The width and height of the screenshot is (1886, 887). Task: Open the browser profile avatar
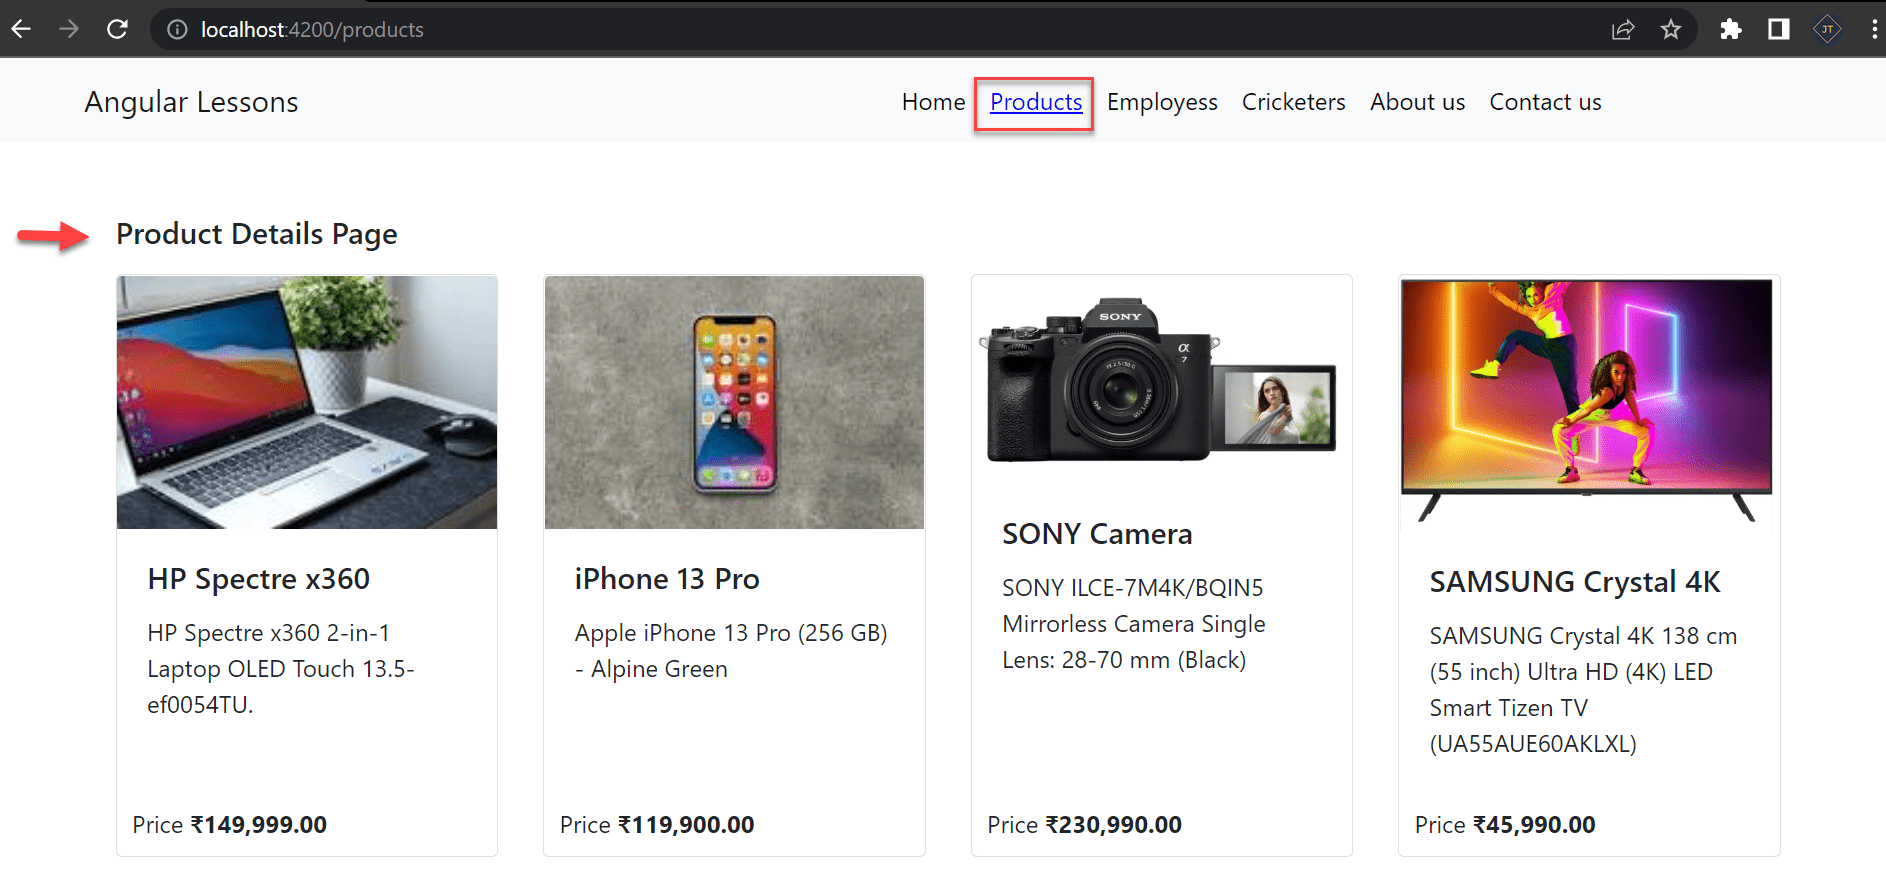(1827, 30)
